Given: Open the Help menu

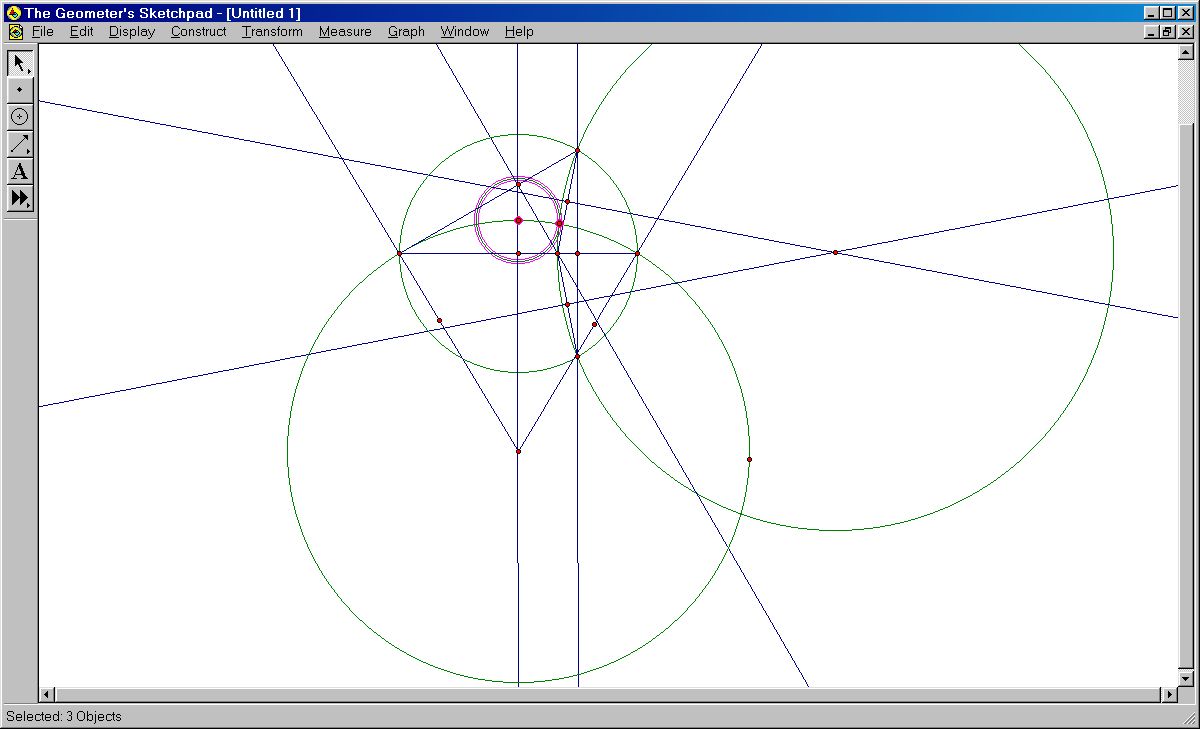Looking at the screenshot, I should 519,32.
